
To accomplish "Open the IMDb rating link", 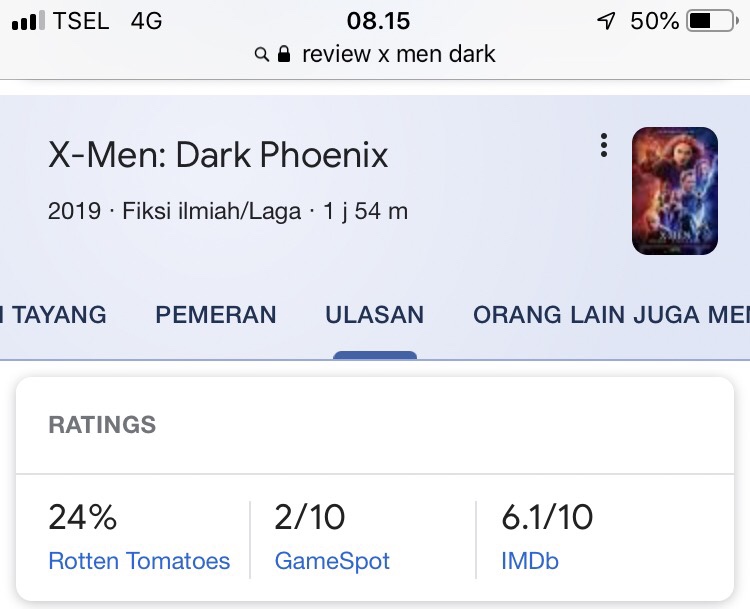I will click(x=530, y=562).
